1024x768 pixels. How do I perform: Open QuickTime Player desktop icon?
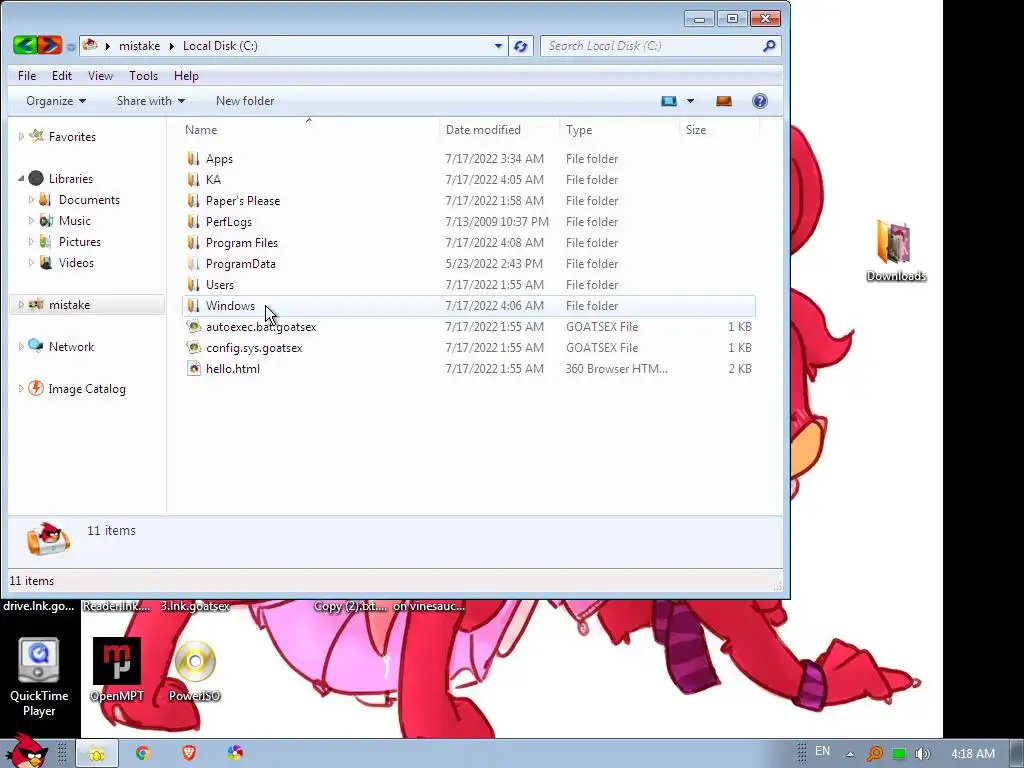[39, 677]
